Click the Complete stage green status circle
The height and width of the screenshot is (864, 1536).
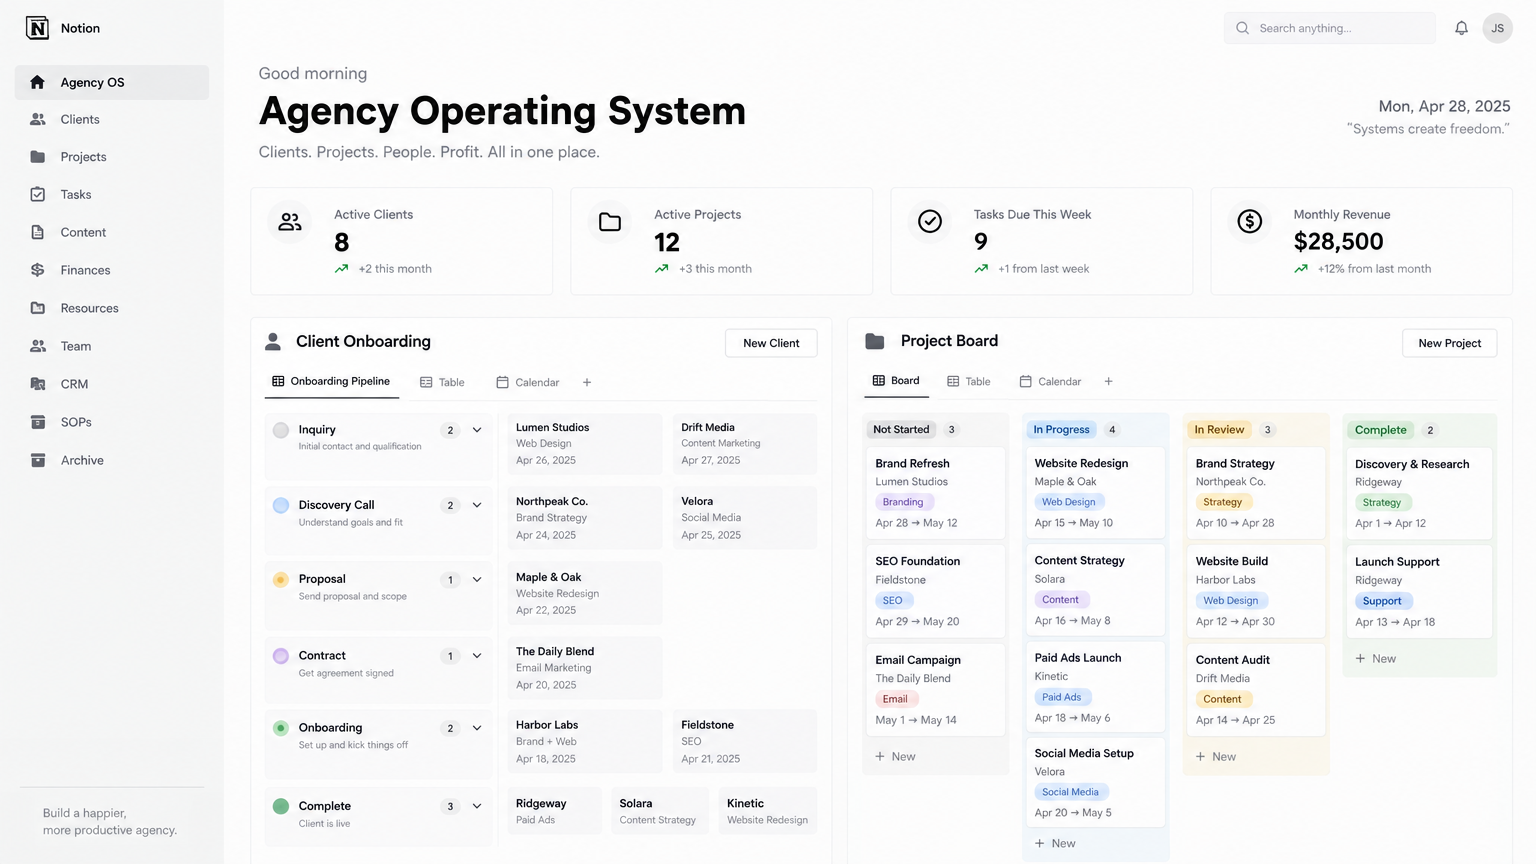[x=281, y=806]
